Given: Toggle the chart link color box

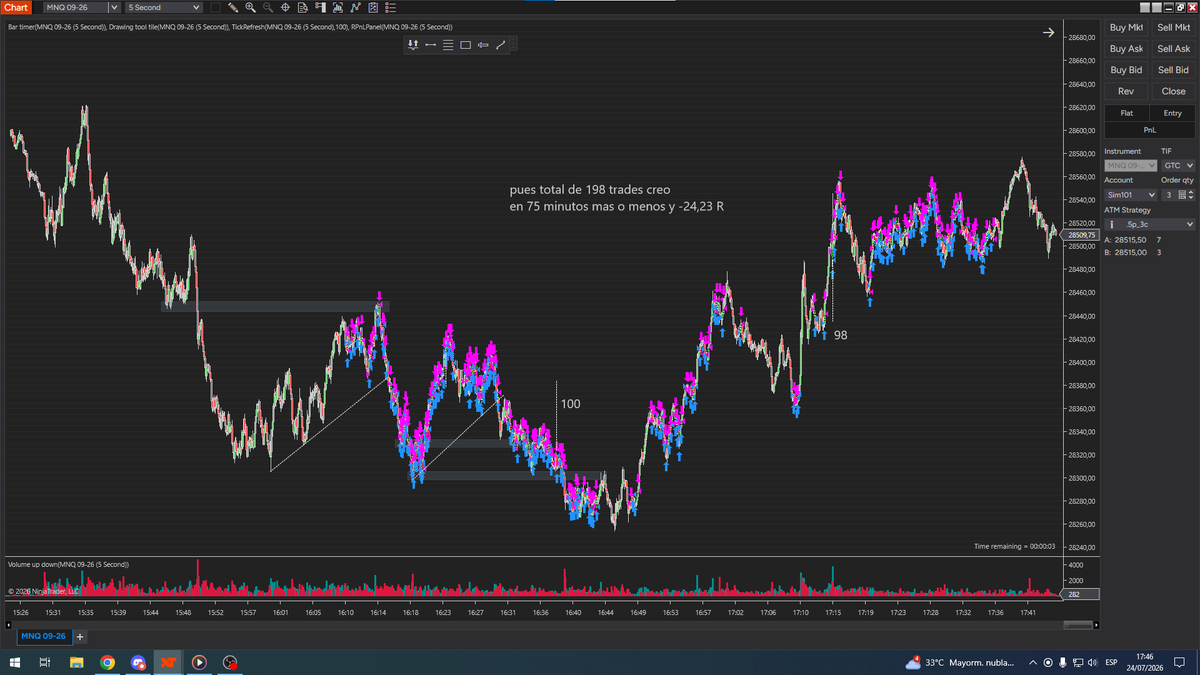Looking at the screenshot, I should click(214, 7).
